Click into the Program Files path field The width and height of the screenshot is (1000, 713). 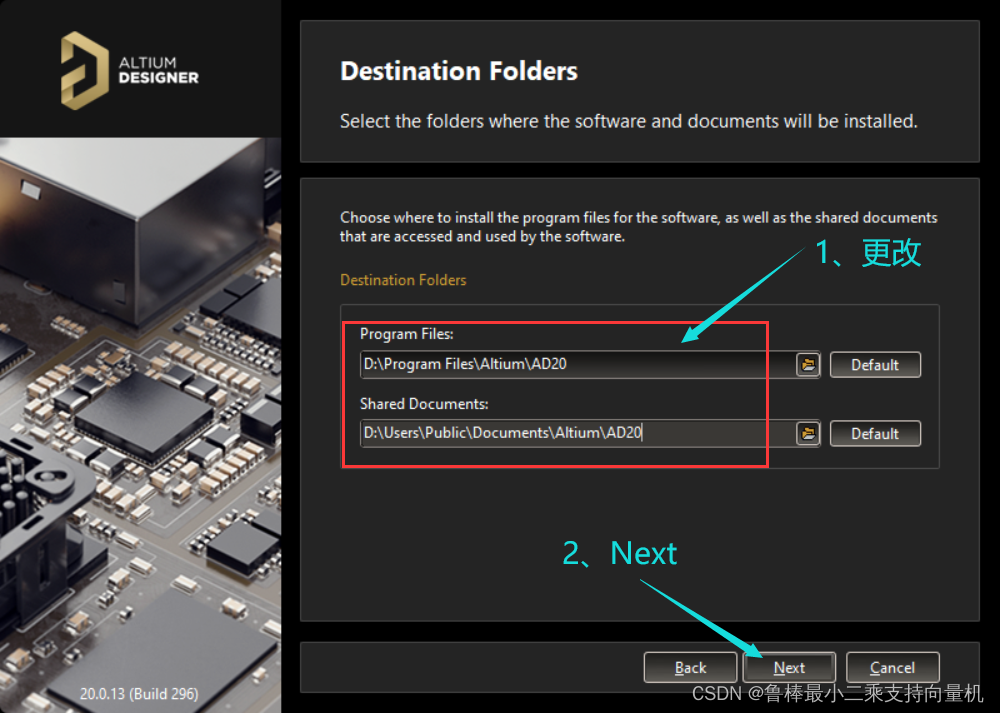pos(577,365)
